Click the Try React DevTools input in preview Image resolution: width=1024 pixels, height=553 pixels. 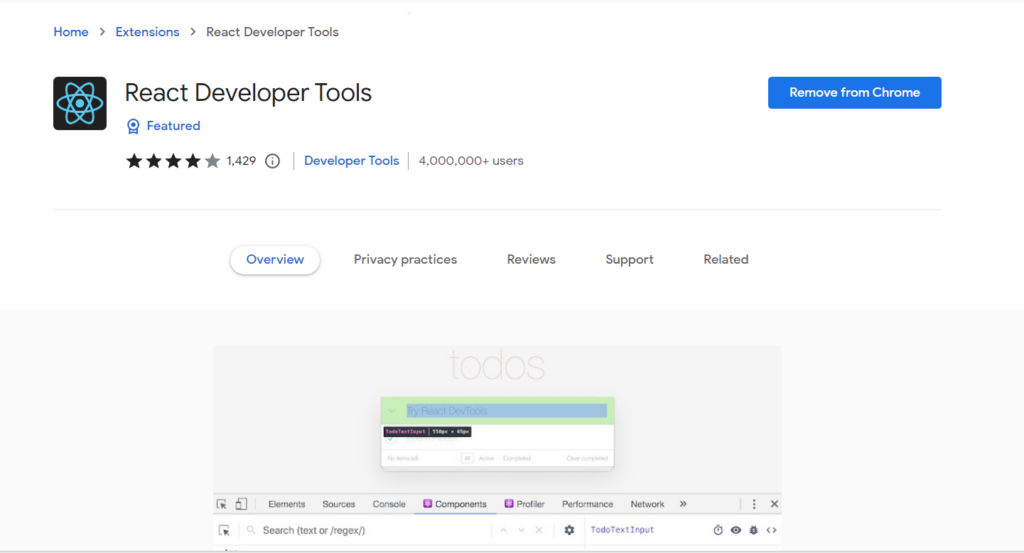click(x=507, y=411)
